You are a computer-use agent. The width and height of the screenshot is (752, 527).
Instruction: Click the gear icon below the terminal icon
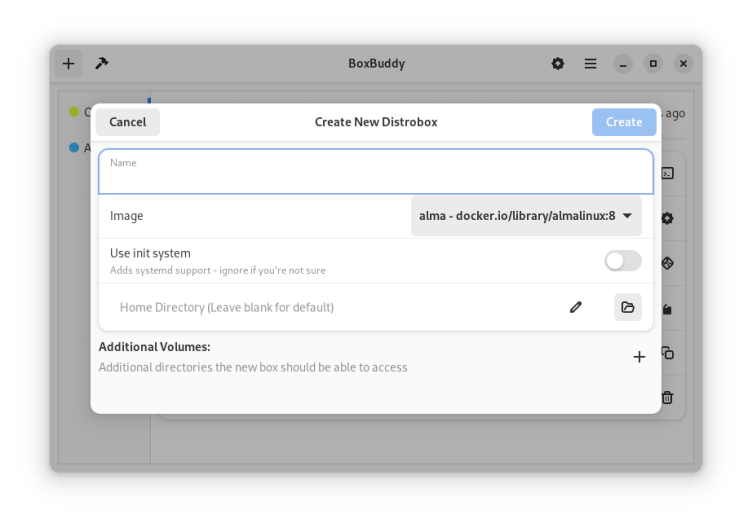click(668, 218)
